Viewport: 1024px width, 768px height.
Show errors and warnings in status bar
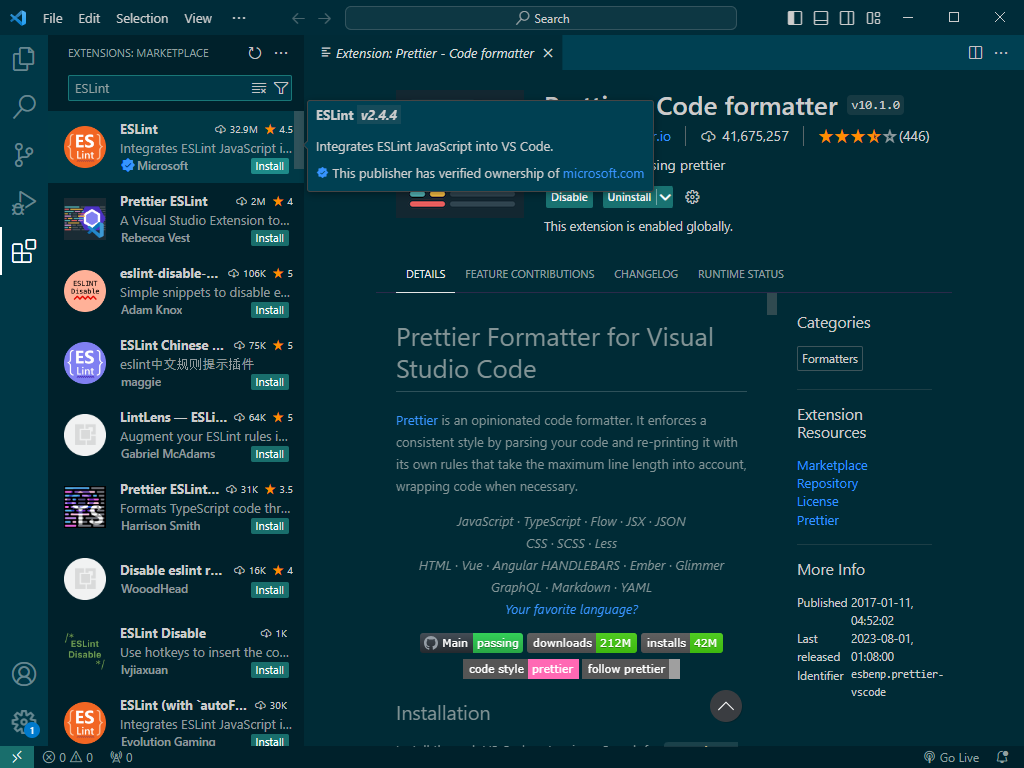[68, 758]
